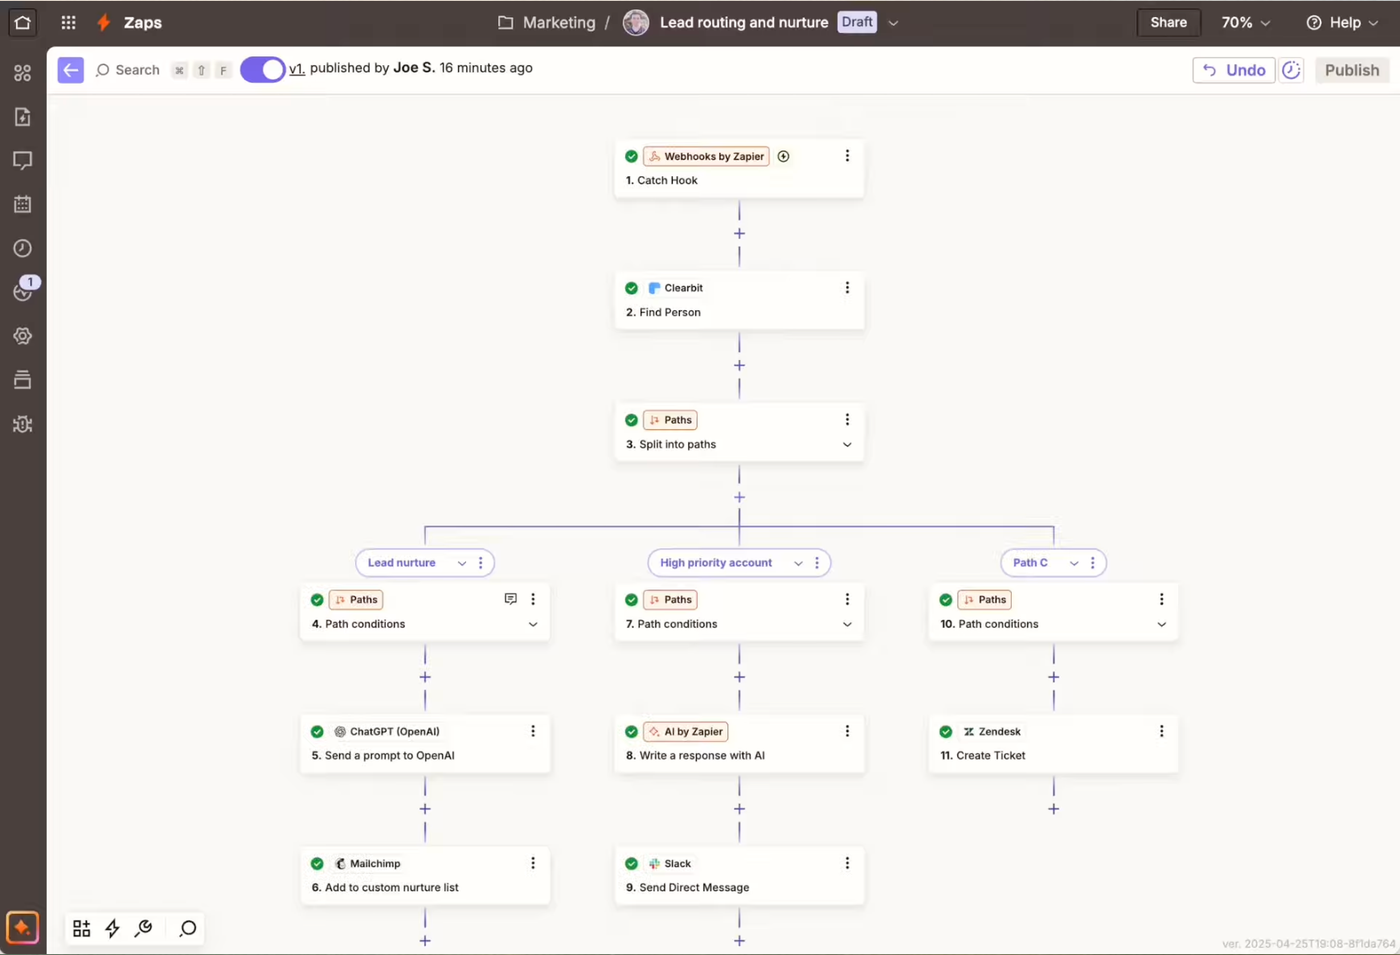Open the AI assistant icon in bottom left corner
Viewport: 1400px width, 955px height.
pos(22,928)
